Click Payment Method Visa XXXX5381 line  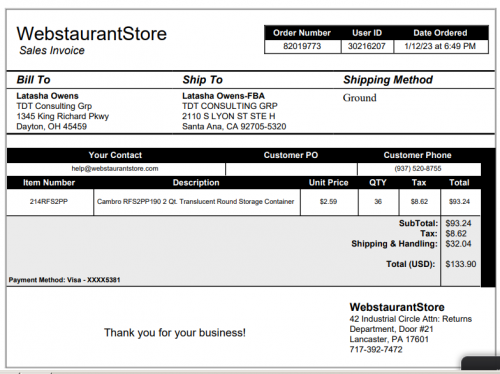tap(64, 280)
